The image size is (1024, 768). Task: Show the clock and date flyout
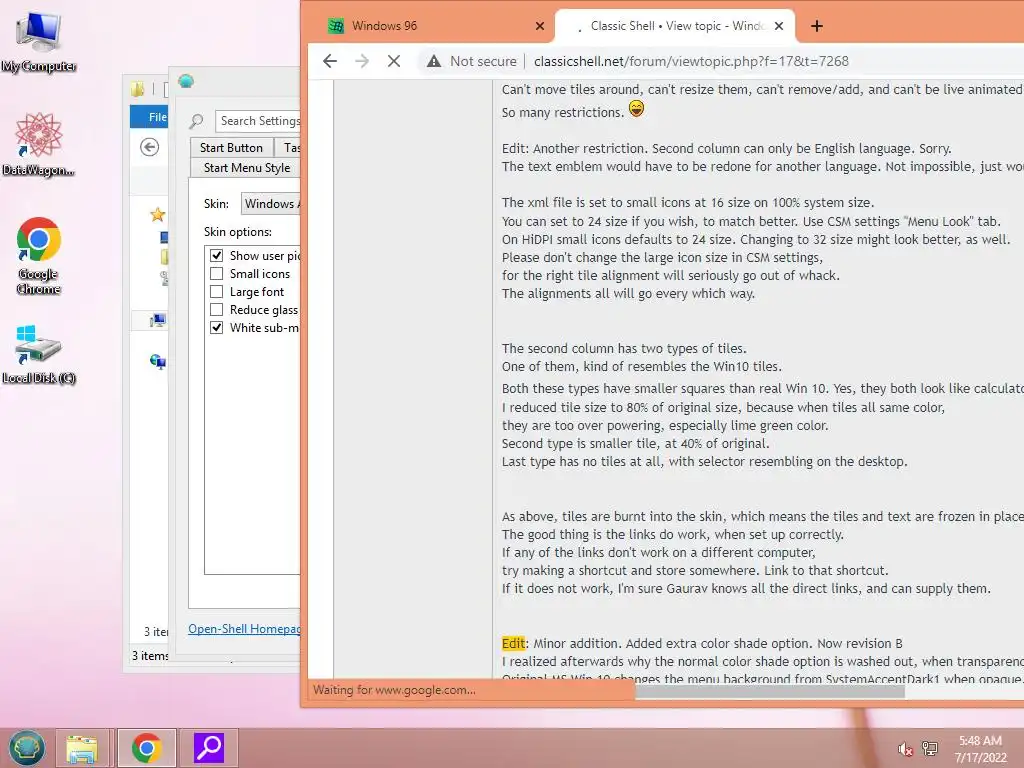point(980,749)
